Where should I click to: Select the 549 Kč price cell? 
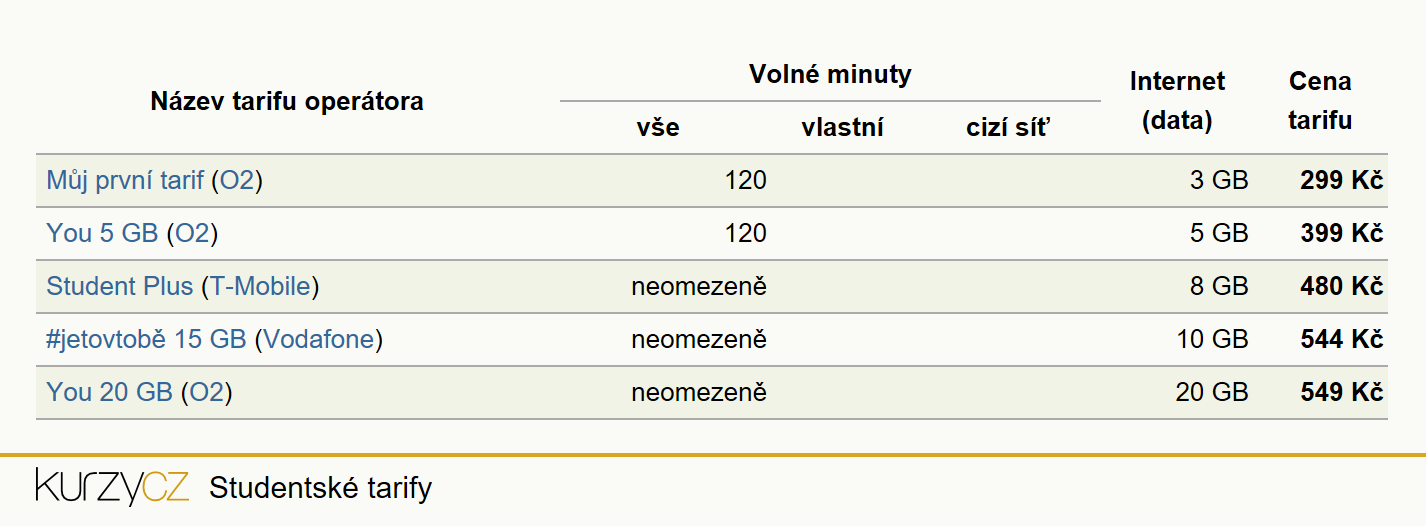pyautogui.click(x=1342, y=393)
